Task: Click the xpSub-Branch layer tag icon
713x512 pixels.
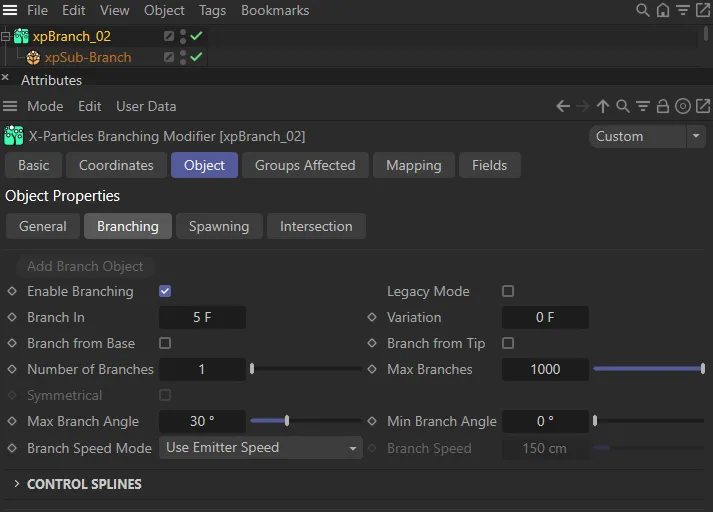Action: (169, 57)
